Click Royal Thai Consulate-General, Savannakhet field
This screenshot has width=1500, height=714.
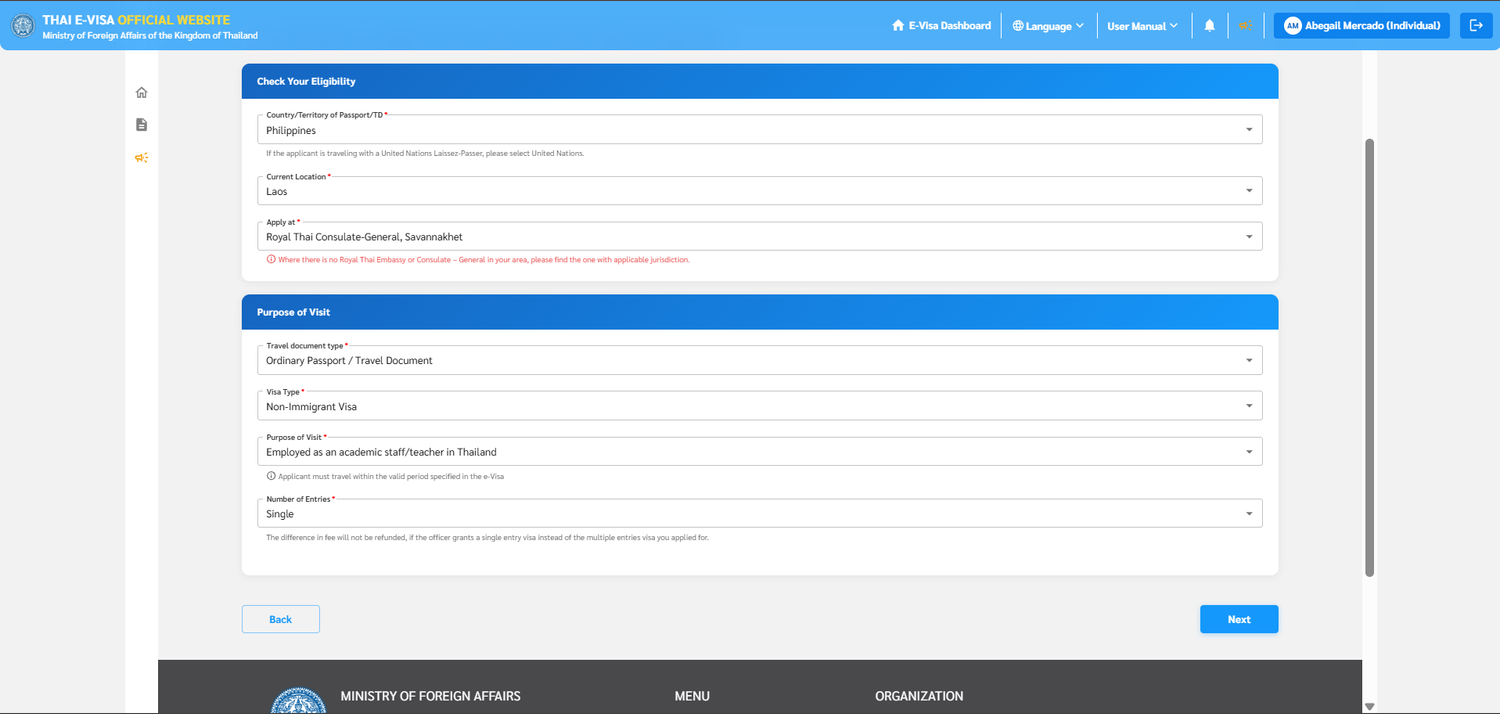coord(759,236)
